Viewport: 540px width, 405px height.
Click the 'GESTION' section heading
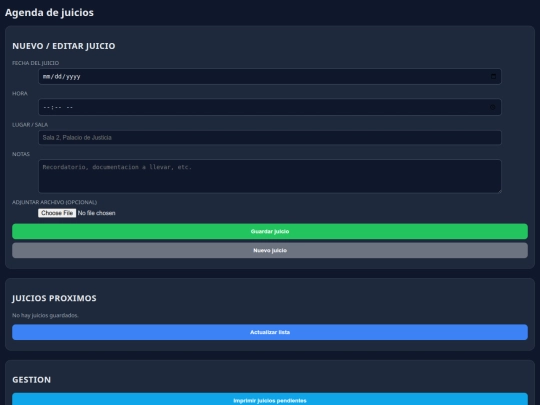[31, 380]
